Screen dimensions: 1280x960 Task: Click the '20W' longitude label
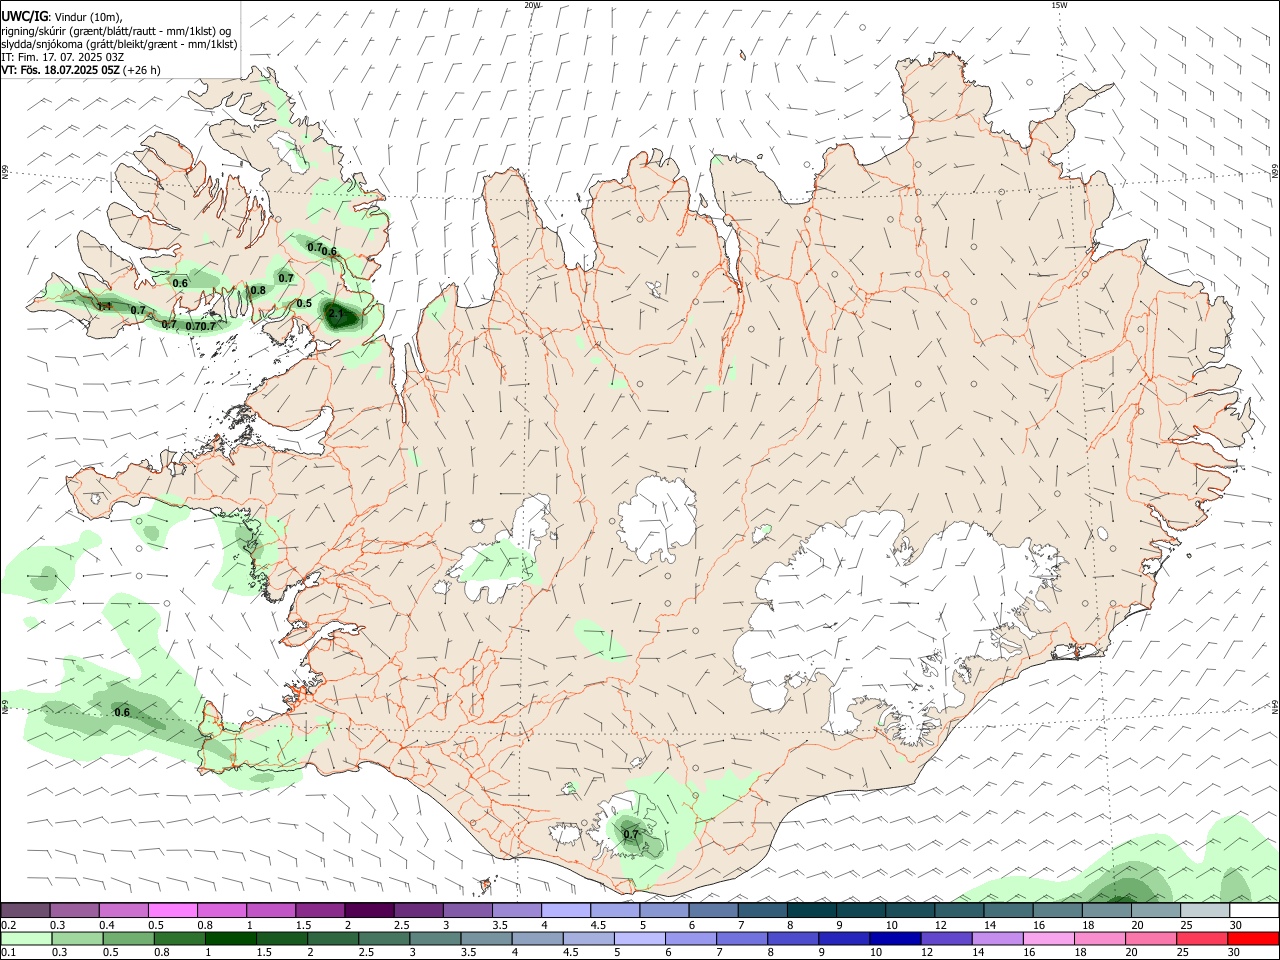point(532,5)
